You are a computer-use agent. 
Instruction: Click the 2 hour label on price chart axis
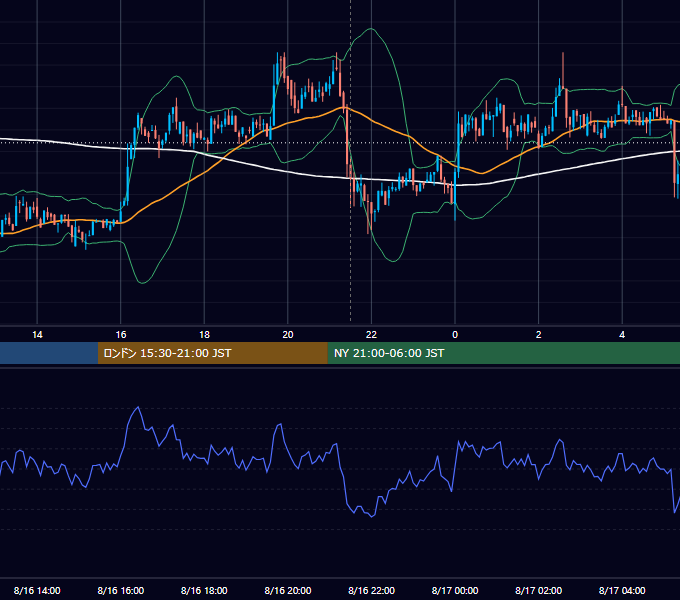[x=539, y=335]
